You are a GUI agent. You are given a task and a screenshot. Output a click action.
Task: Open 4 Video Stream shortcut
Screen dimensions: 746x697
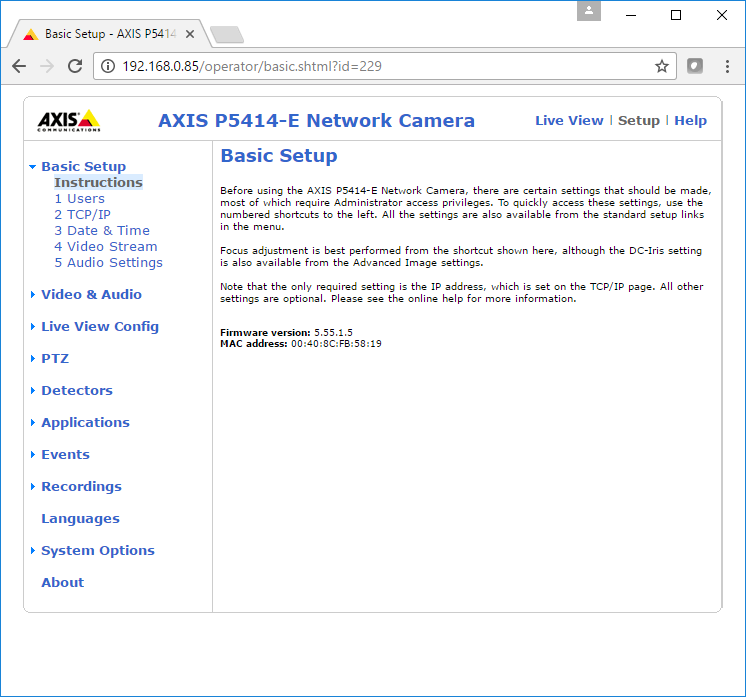point(106,246)
